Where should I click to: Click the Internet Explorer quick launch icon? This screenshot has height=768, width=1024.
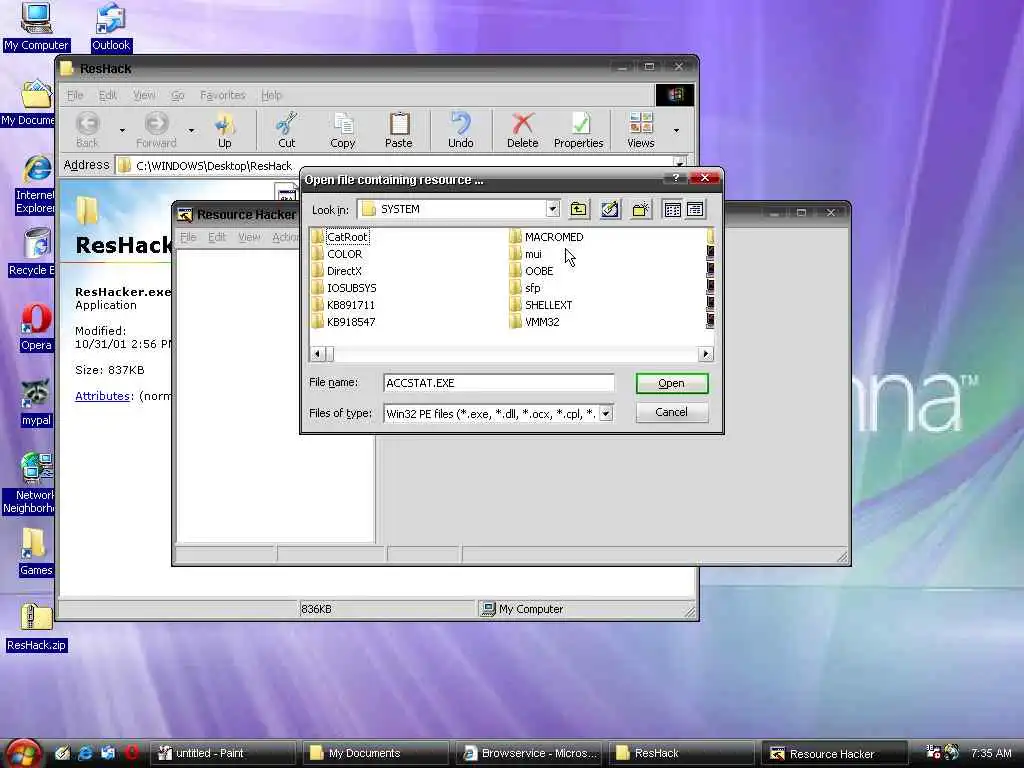coord(85,753)
